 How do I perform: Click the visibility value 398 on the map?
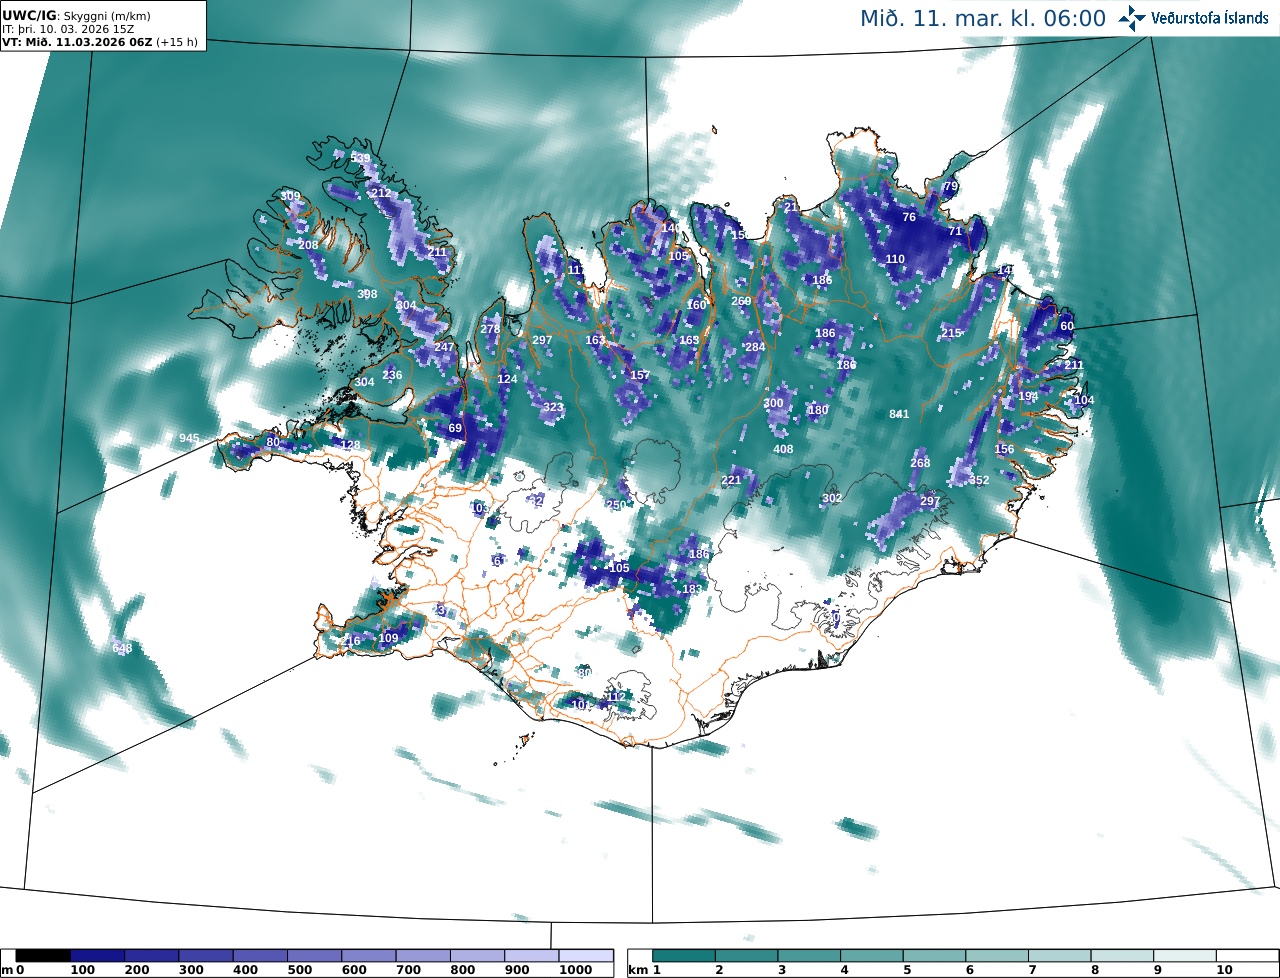(367, 294)
